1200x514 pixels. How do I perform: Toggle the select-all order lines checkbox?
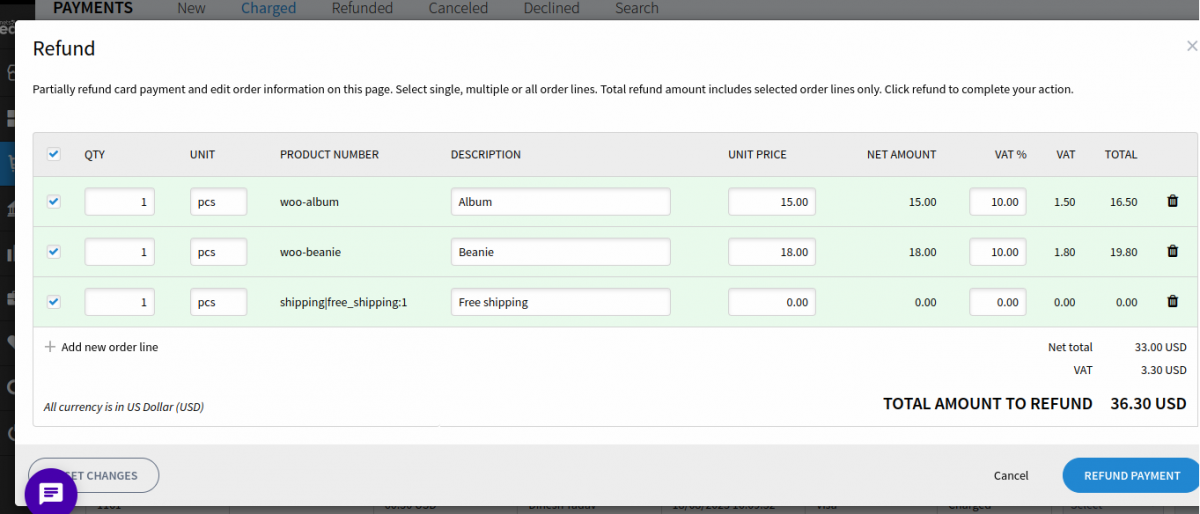click(x=54, y=154)
